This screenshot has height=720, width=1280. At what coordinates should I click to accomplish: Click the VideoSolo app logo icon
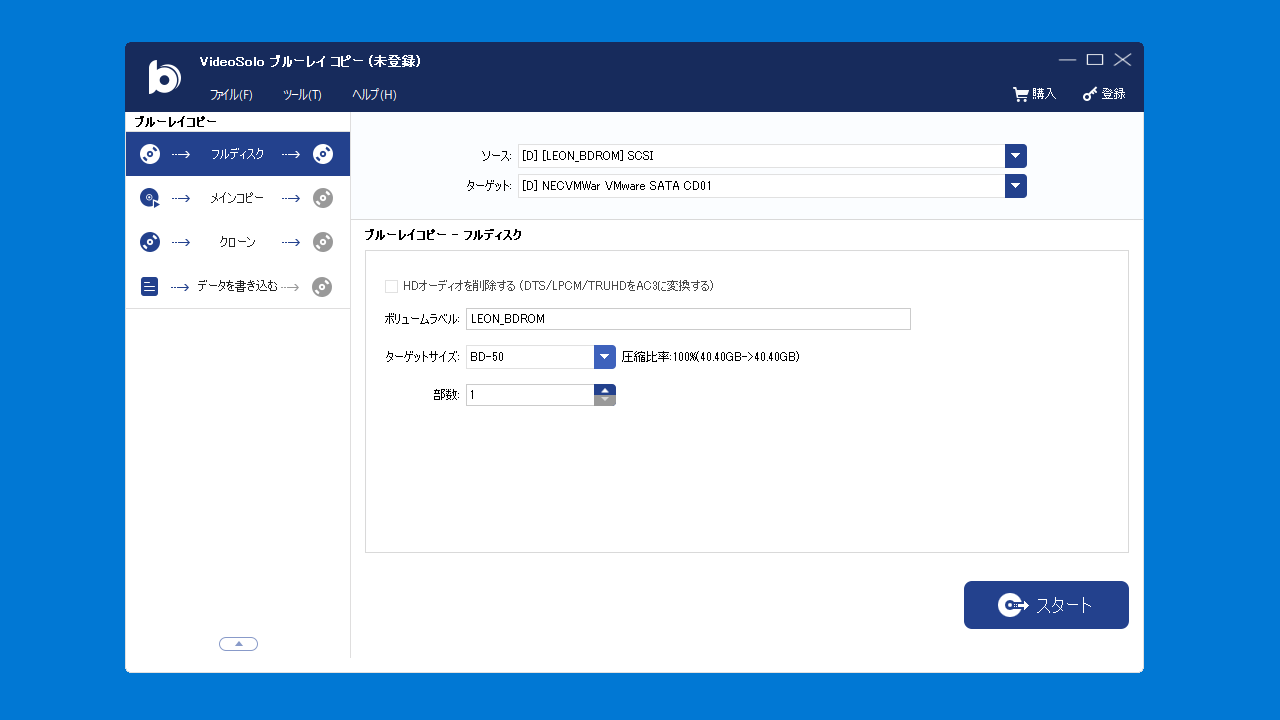[x=164, y=77]
